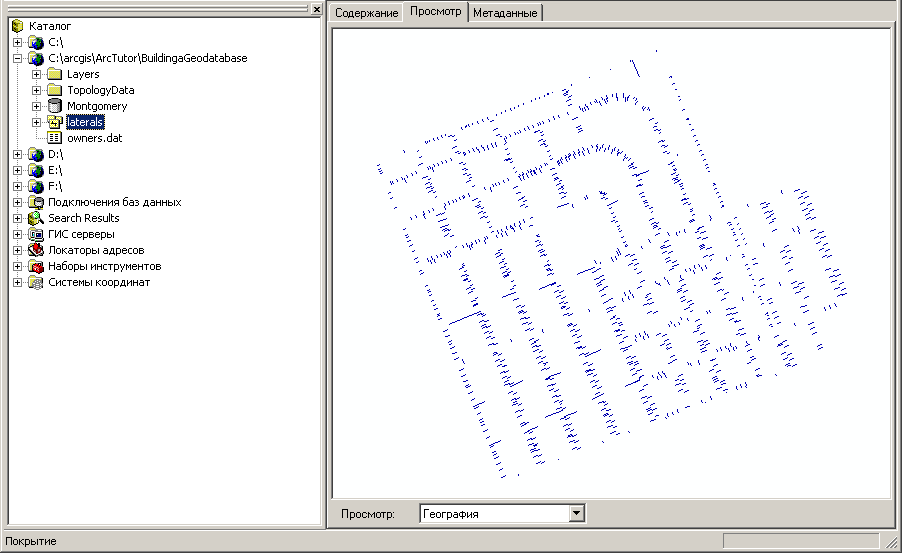902x553 pixels.
Task: Expand the E:\ drive node
Action: click(x=18, y=170)
